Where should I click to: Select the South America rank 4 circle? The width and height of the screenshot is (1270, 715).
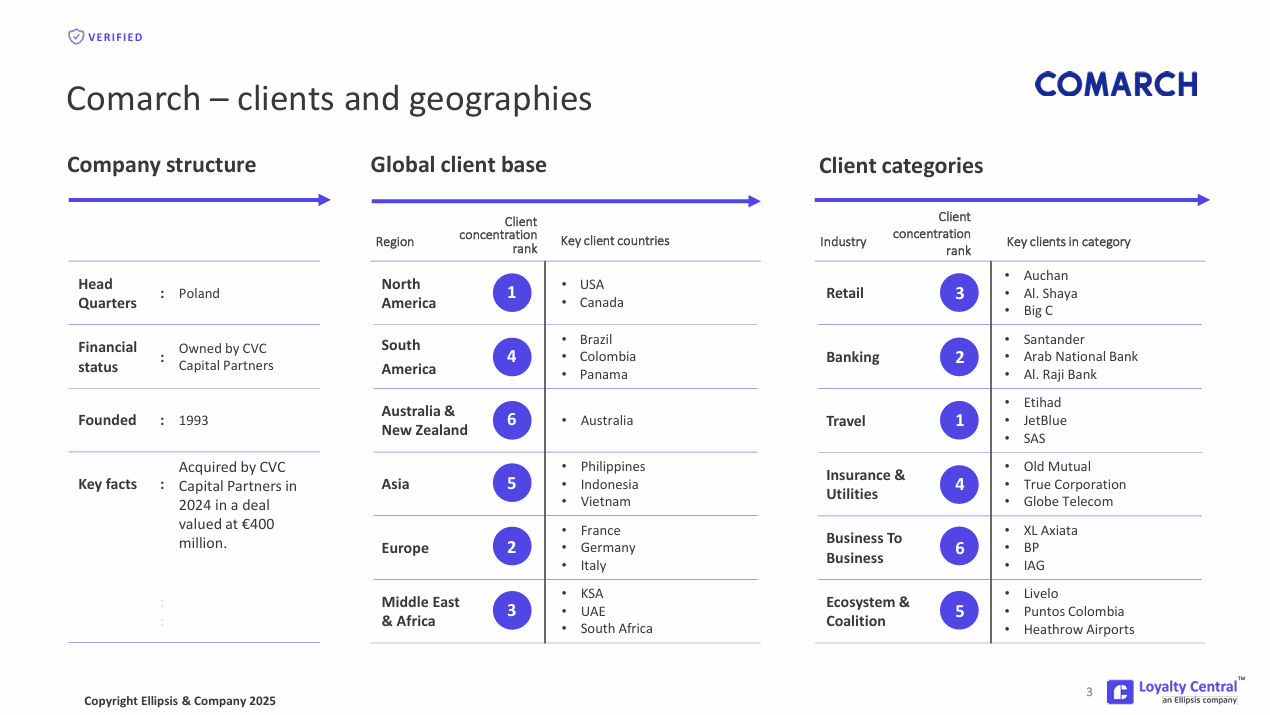pyautogui.click(x=512, y=357)
